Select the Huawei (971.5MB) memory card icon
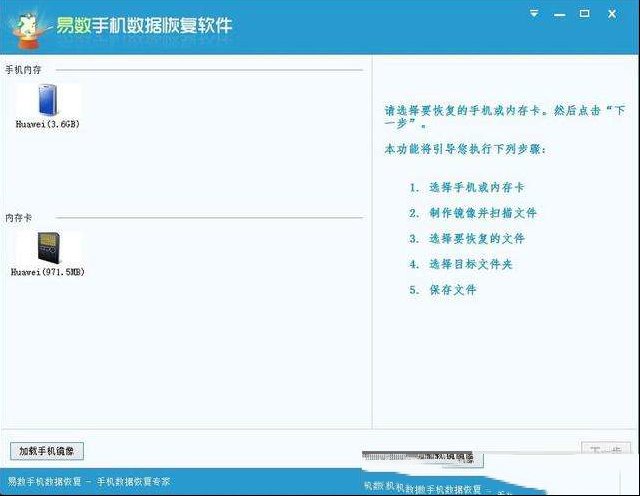This screenshot has width=640, height=496. point(49,248)
